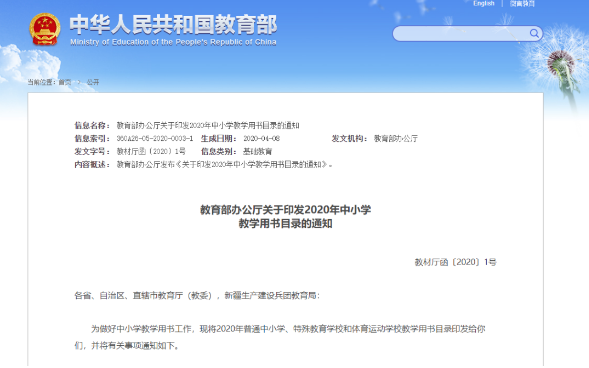Click the issuing agency value 教育部办公厅
This screenshot has height=368, width=589.
tap(396, 139)
